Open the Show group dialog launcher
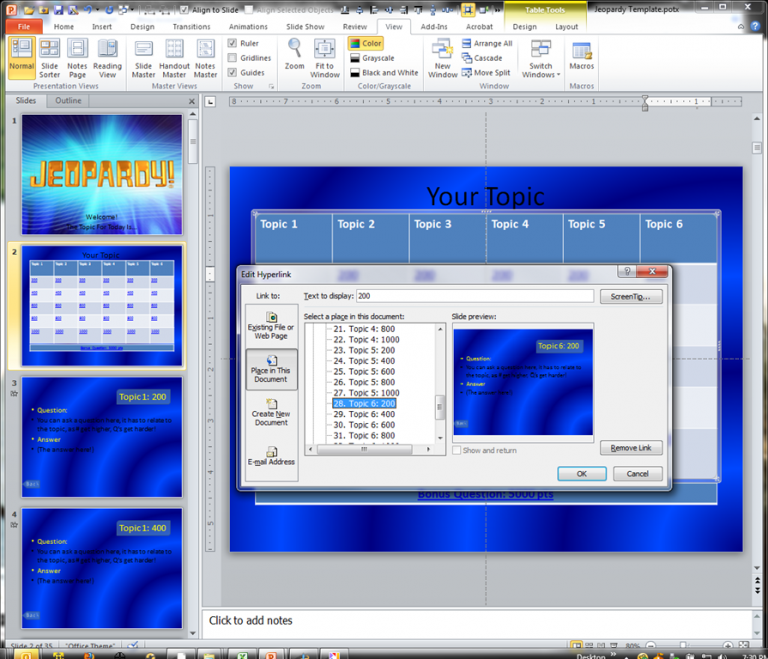This screenshot has height=659, width=768. (x=271, y=86)
